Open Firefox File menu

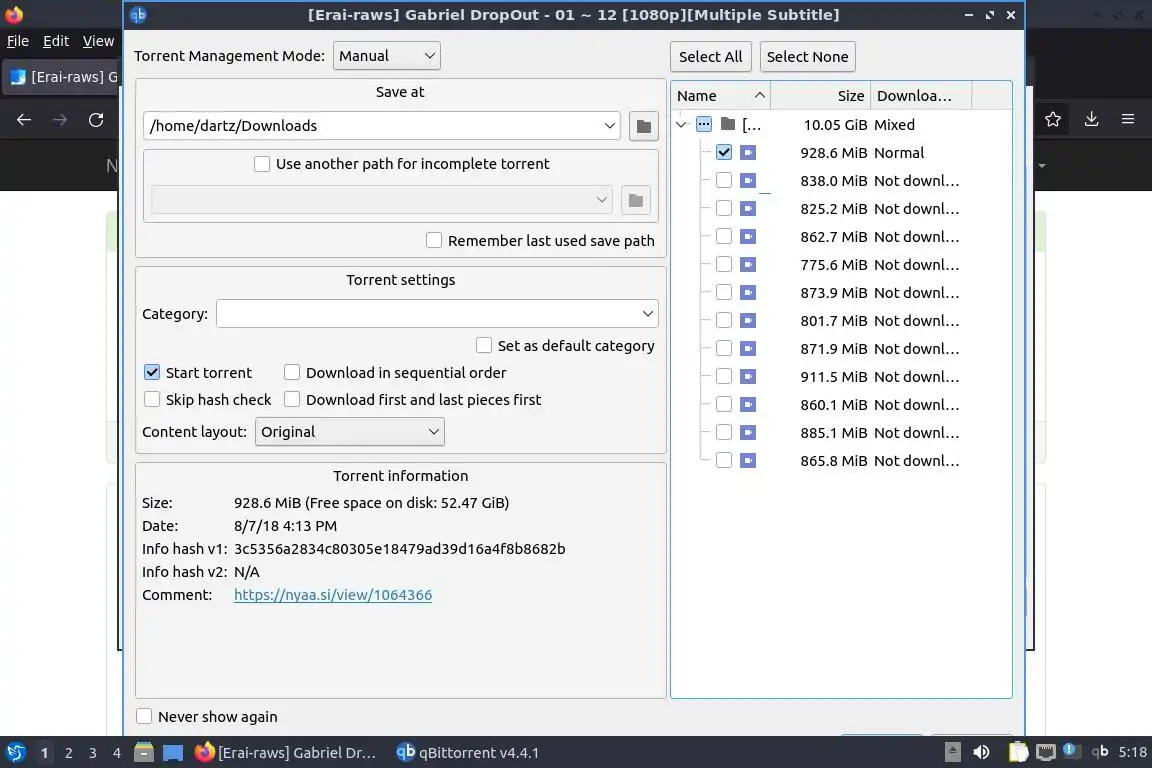[x=18, y=41]
